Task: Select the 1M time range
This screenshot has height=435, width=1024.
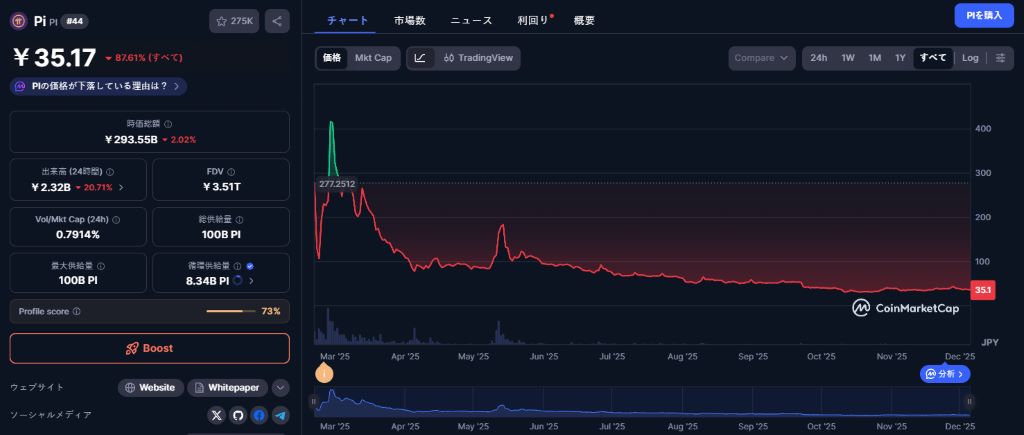Action: click(874, 58)
